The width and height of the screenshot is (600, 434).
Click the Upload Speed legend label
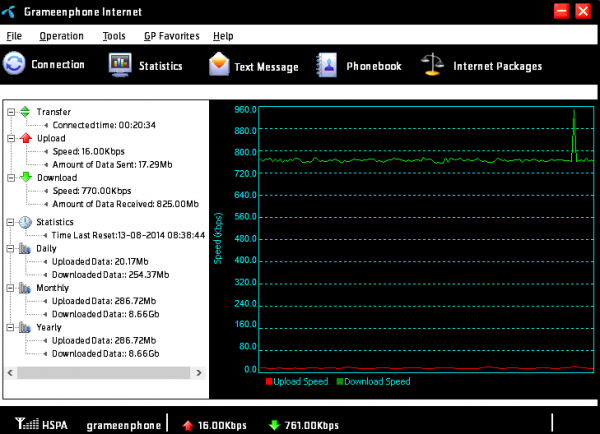(301, 382)
